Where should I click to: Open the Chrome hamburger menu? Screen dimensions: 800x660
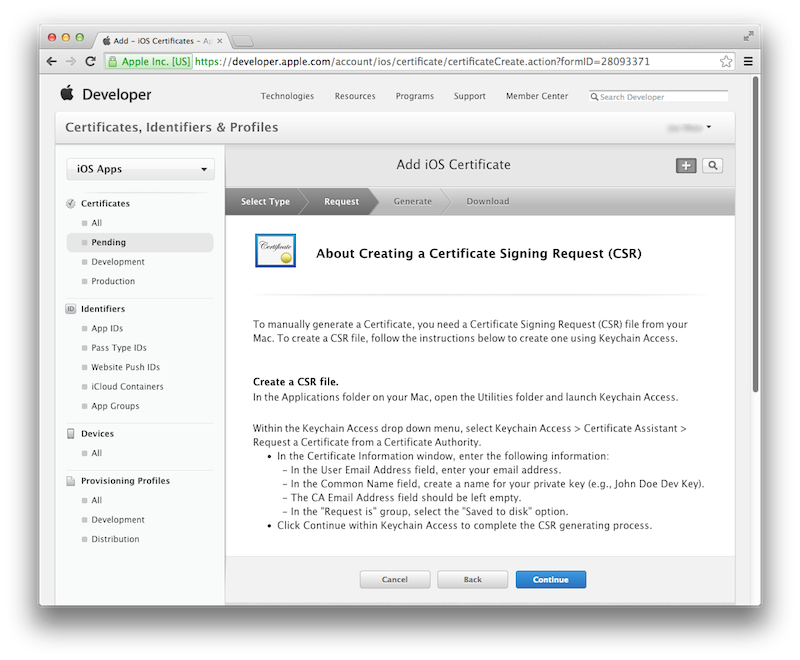click(x=748, y=62)
